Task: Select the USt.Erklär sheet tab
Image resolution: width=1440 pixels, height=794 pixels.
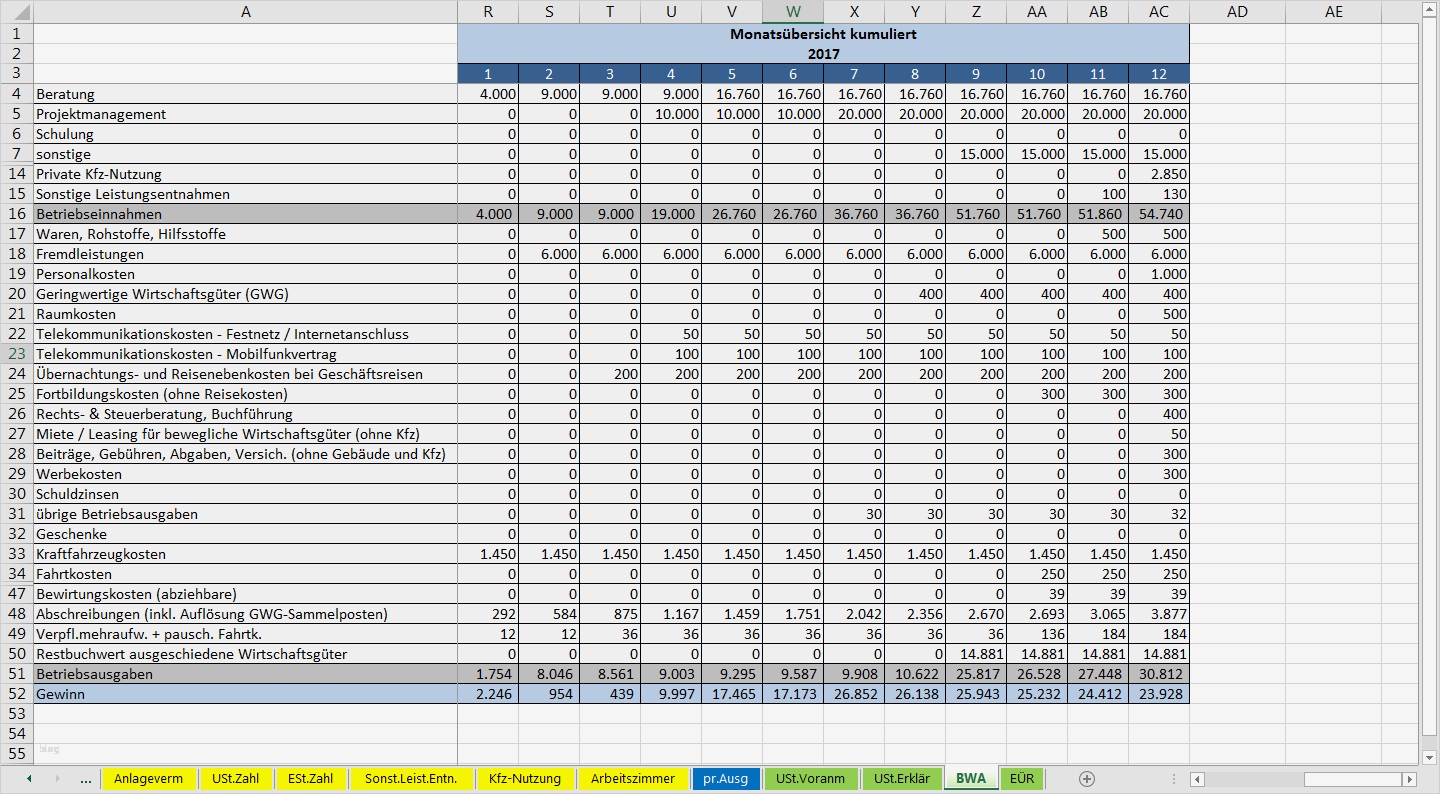Action: [903, 778]
